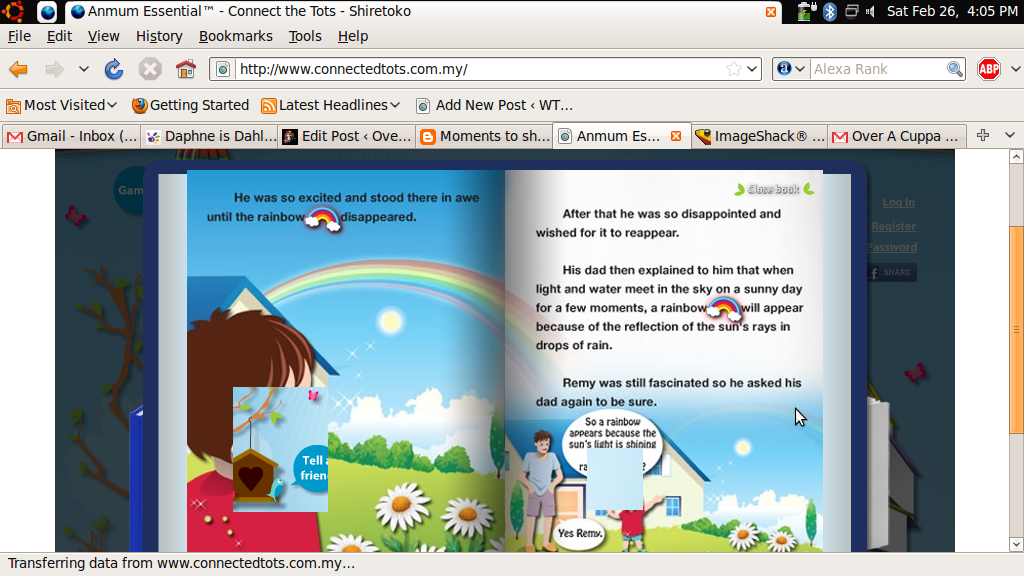This screenshot has height=576, width=1024.
Task: Bookmark this page with the star icon
Action: tap(734, 69)
